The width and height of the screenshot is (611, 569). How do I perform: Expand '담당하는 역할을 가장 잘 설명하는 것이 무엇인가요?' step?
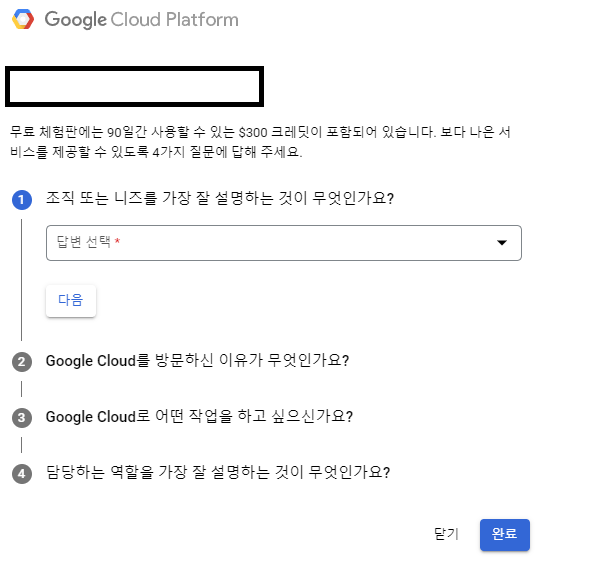pos(218,472)
